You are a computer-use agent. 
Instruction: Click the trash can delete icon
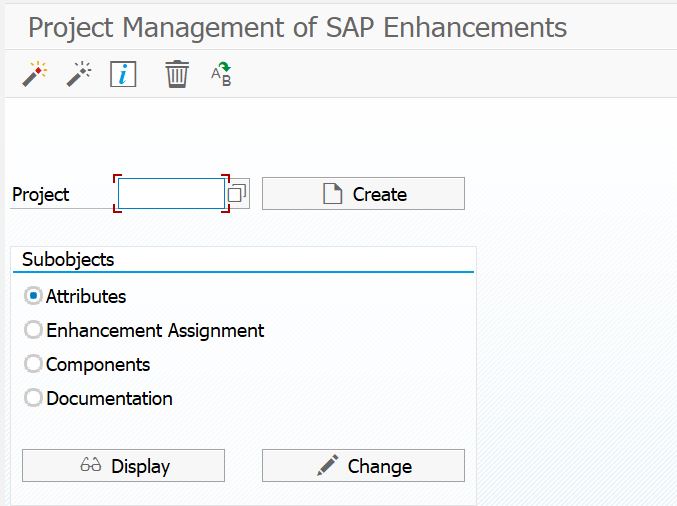pyautogui.click(x=177, y=74)
